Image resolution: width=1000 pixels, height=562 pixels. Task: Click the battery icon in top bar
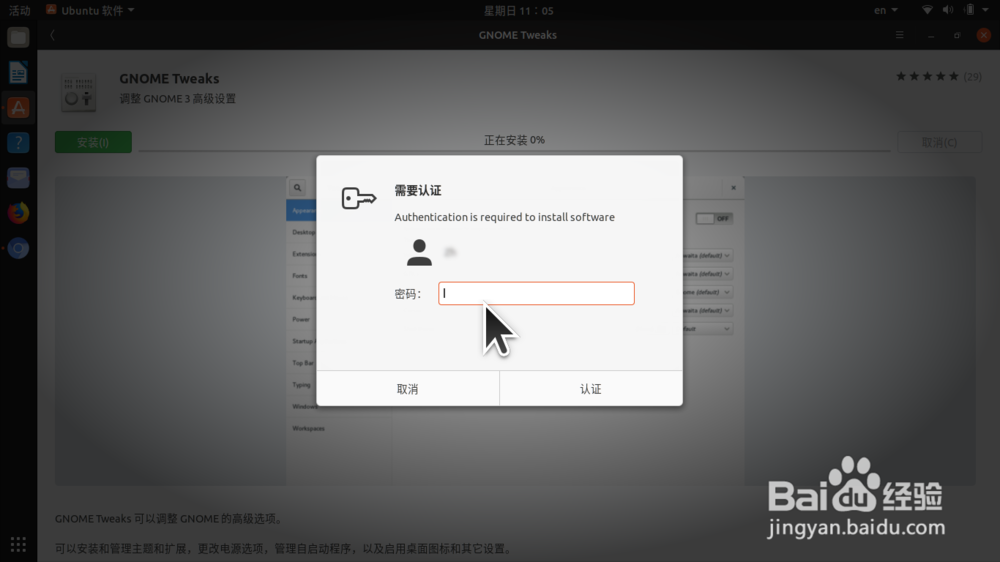969,10
